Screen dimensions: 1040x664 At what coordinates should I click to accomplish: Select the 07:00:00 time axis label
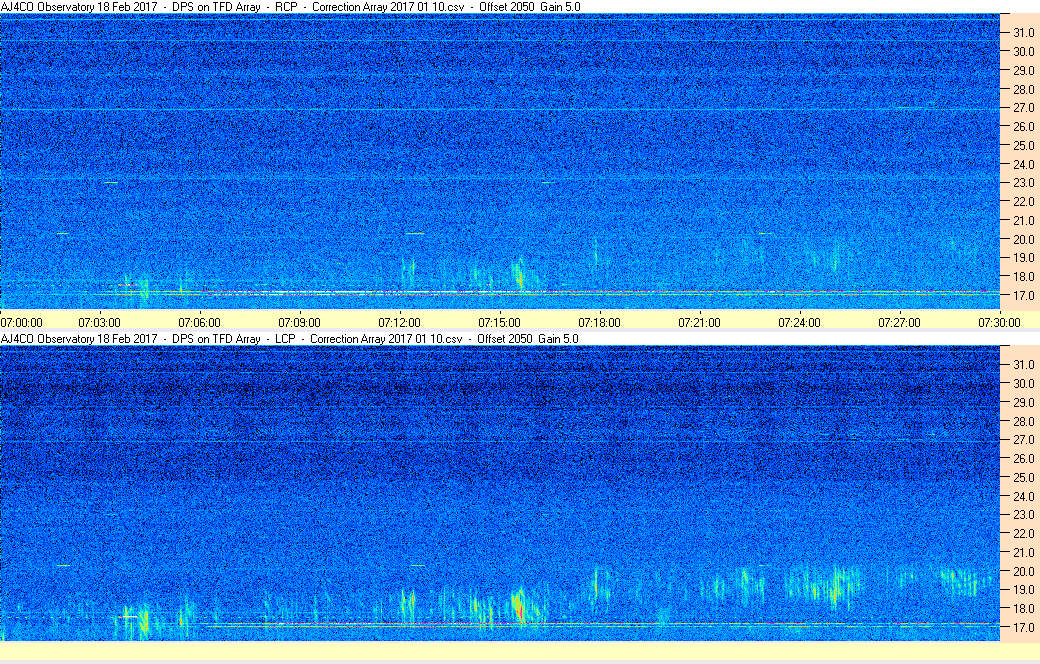21,322
